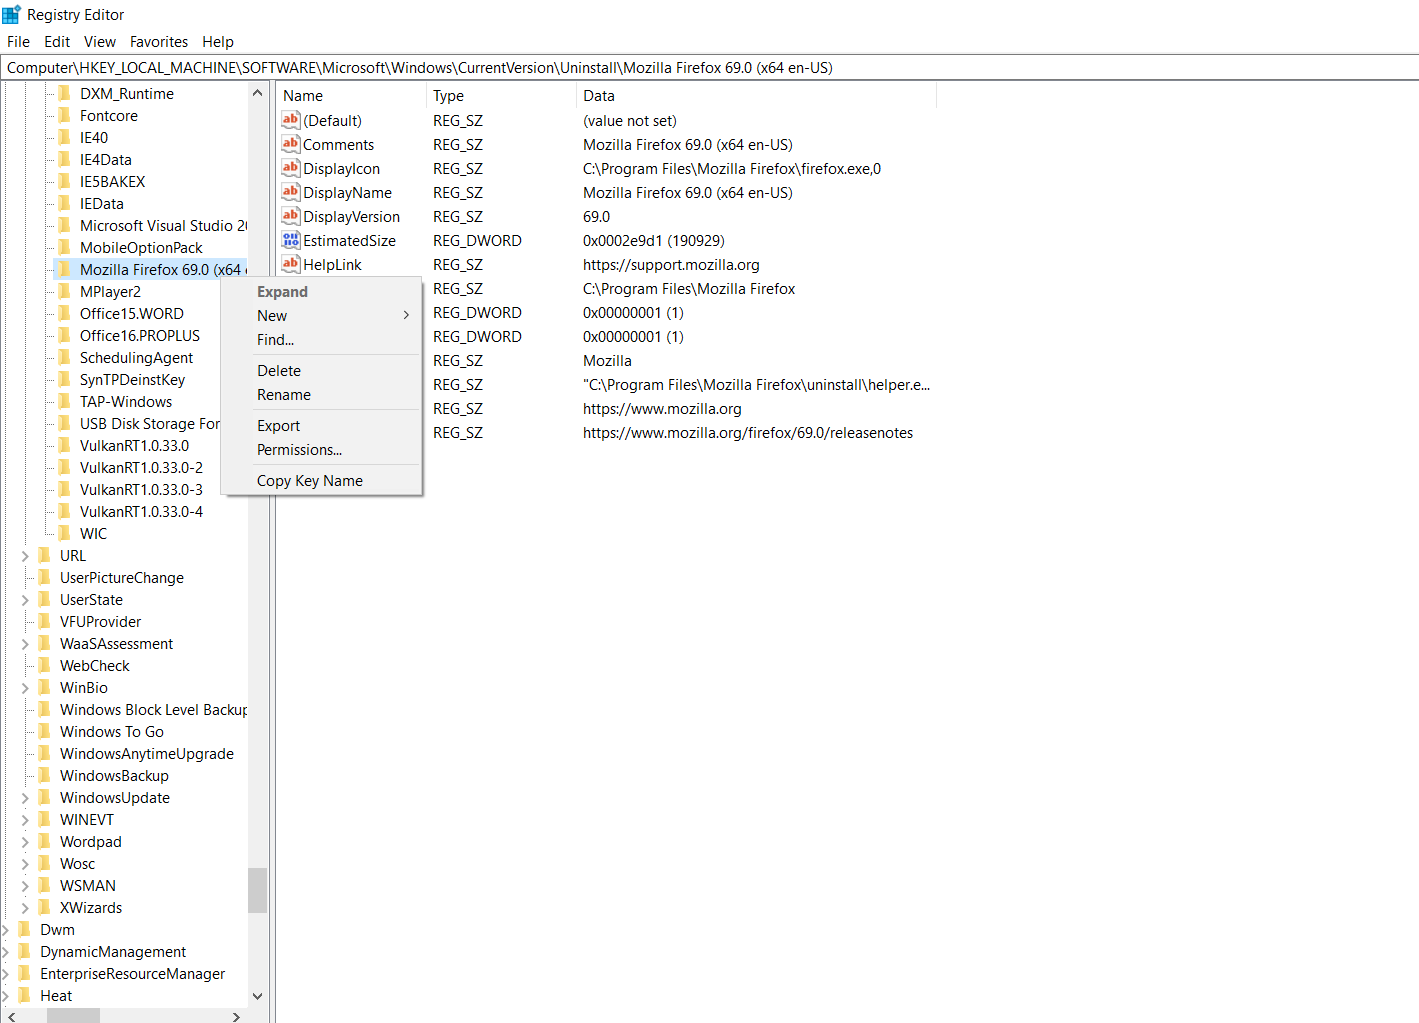This screenshot has height=1023, width=1419.
Task: Click the string icon beside DisplayVersion value
Action: click(291, 216)
